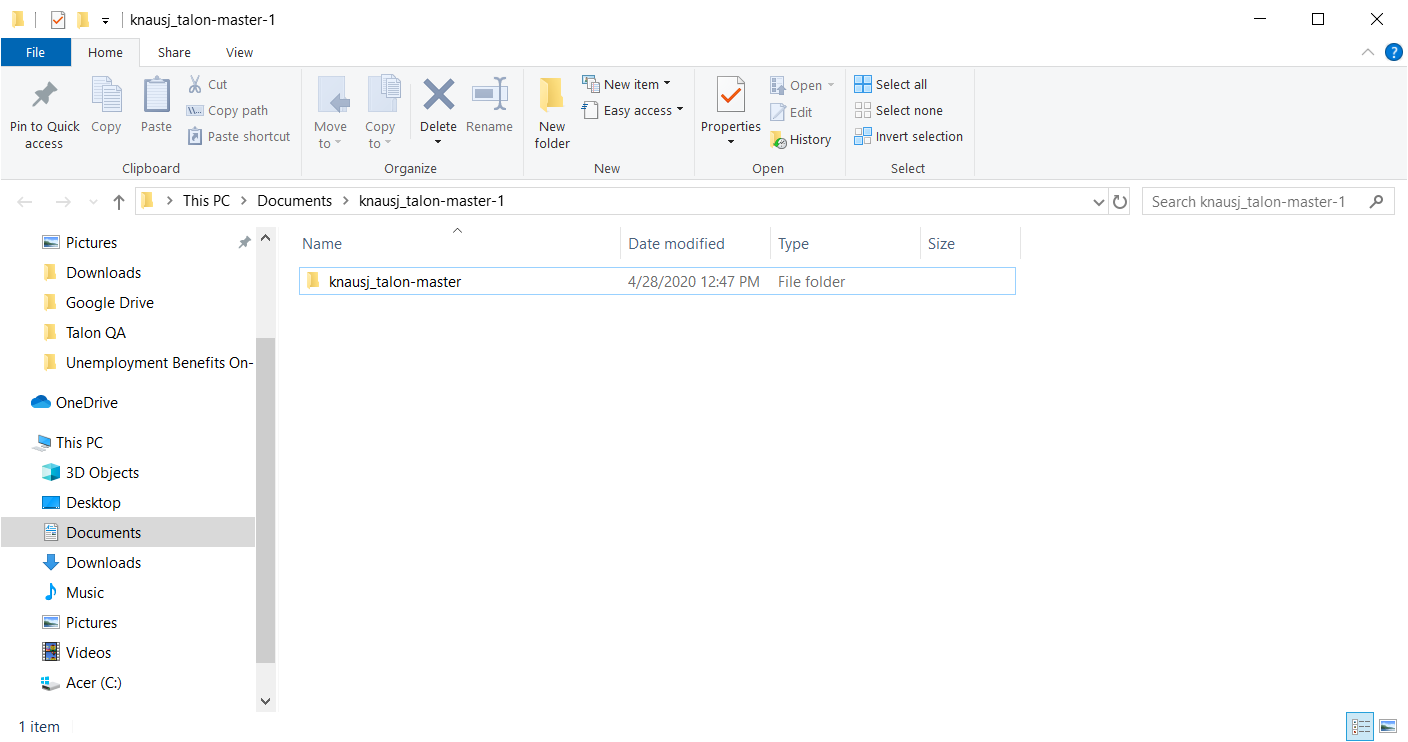Click Documents in address path
Viewport: 1408px width, 742px height.
(x=295, y=201)
